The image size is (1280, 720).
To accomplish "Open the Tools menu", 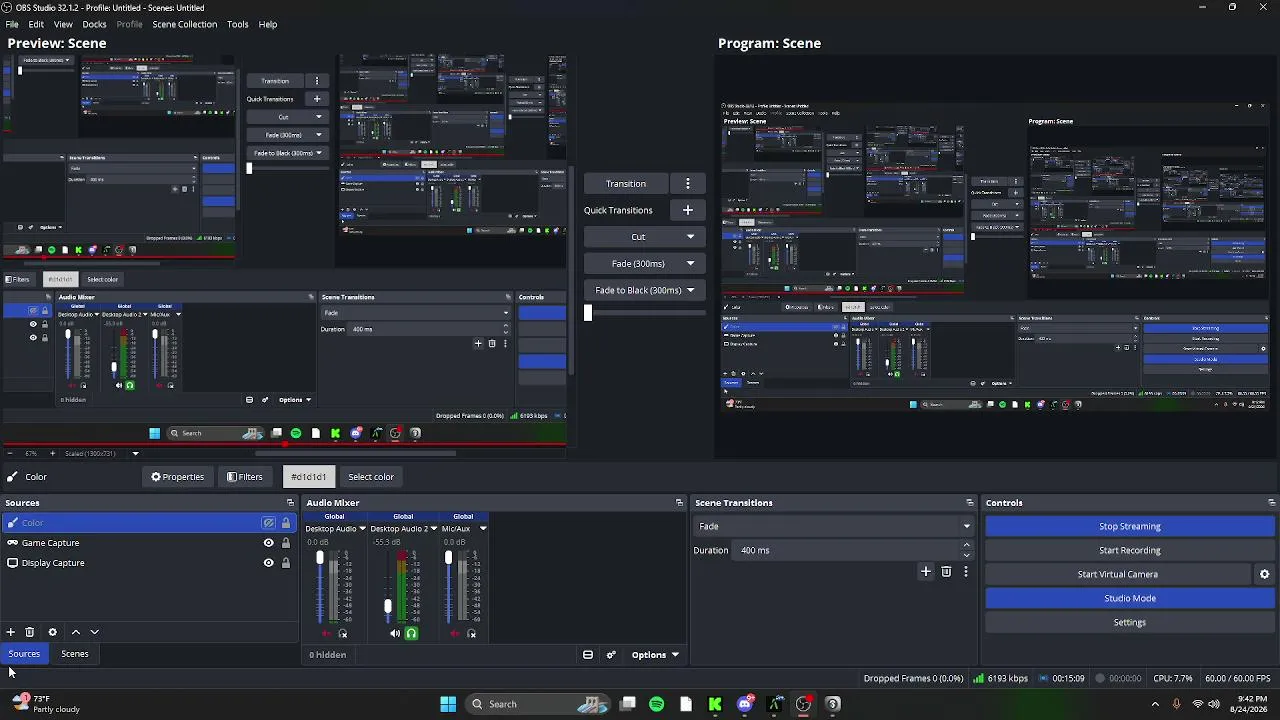I will pos(237,24).
